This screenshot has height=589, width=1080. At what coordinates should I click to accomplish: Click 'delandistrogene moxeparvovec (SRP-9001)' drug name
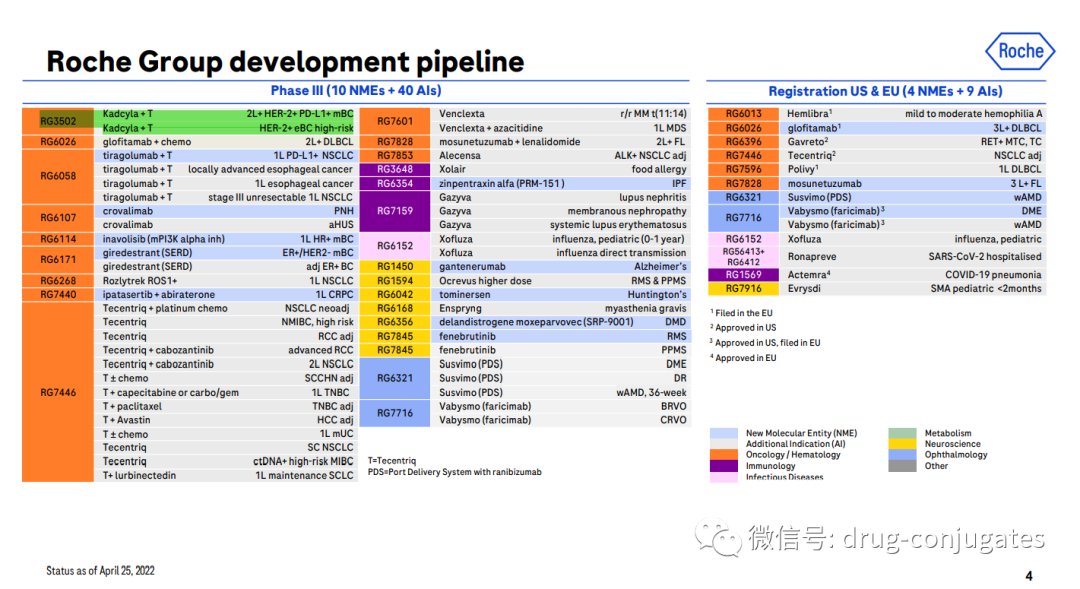536,322
